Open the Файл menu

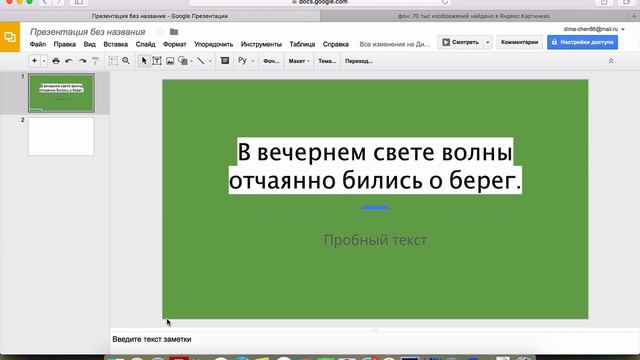tap(38, 44)
